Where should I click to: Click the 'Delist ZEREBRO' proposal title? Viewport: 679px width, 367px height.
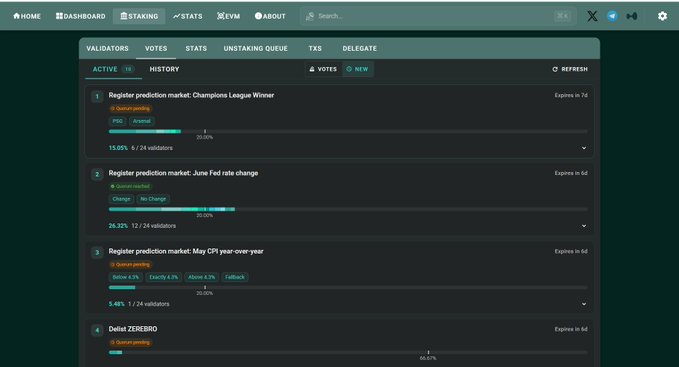[133, 329]
